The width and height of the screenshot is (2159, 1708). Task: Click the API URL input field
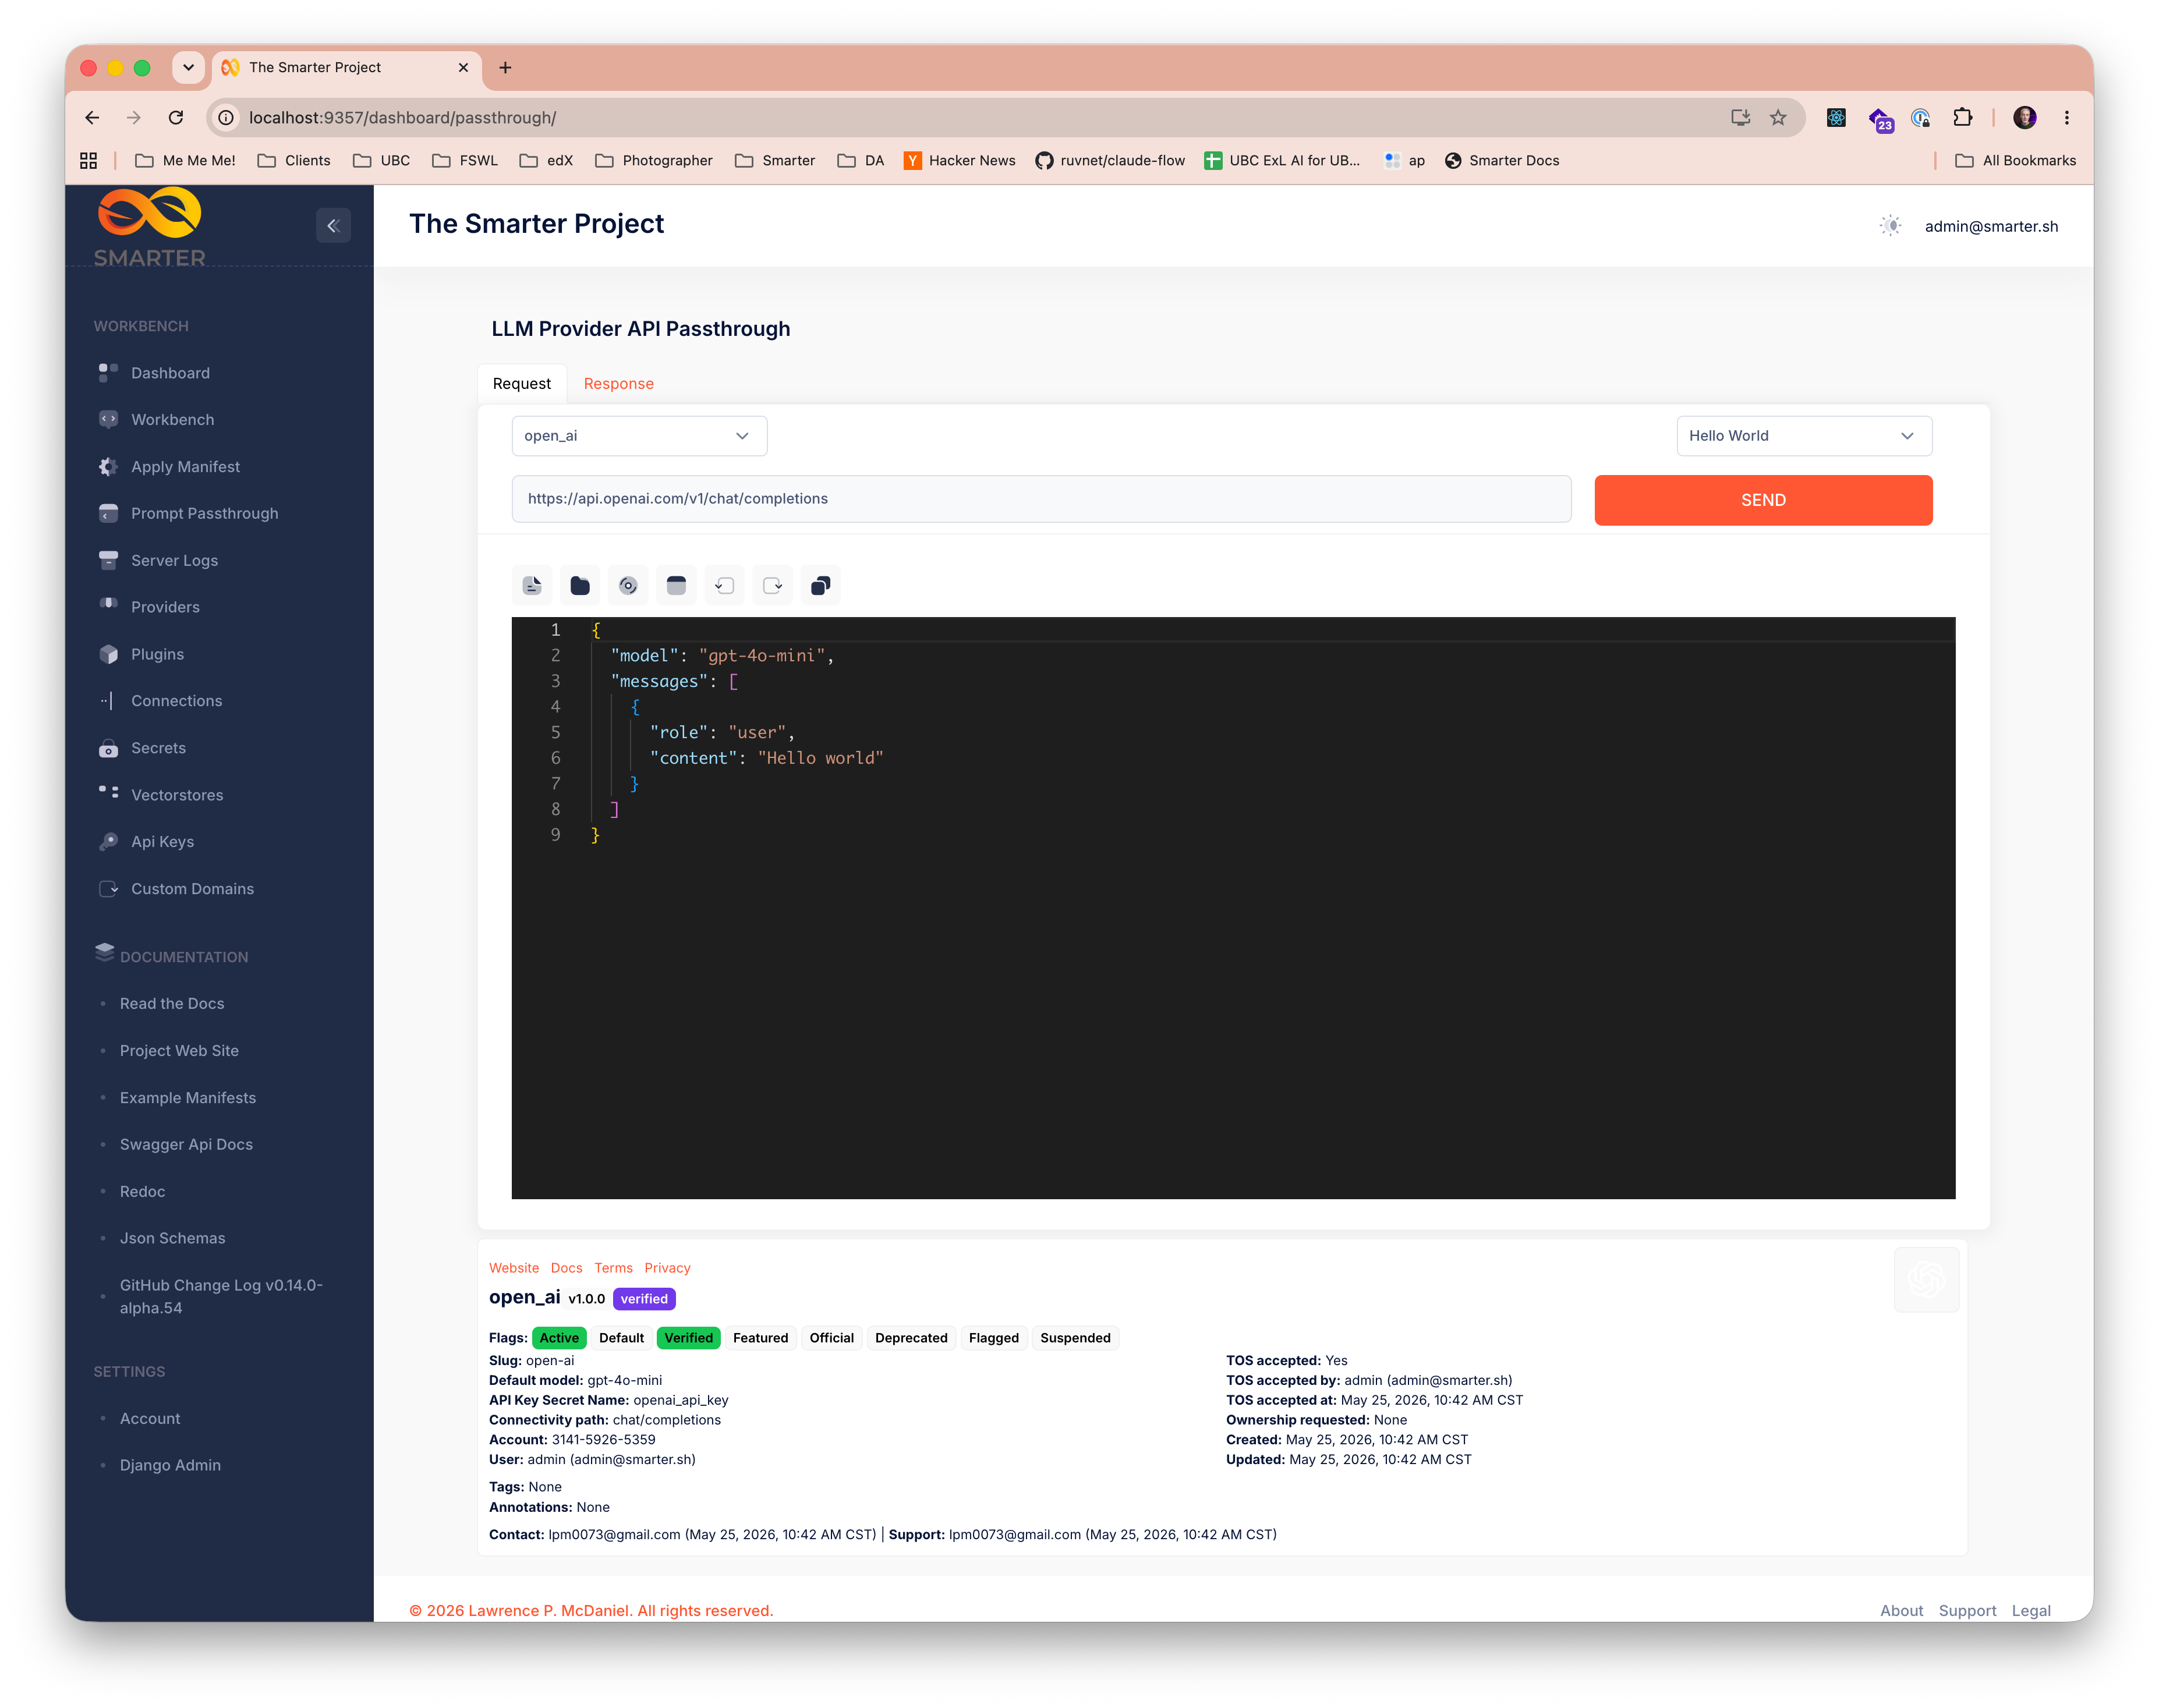click(x=1041, y=499)
